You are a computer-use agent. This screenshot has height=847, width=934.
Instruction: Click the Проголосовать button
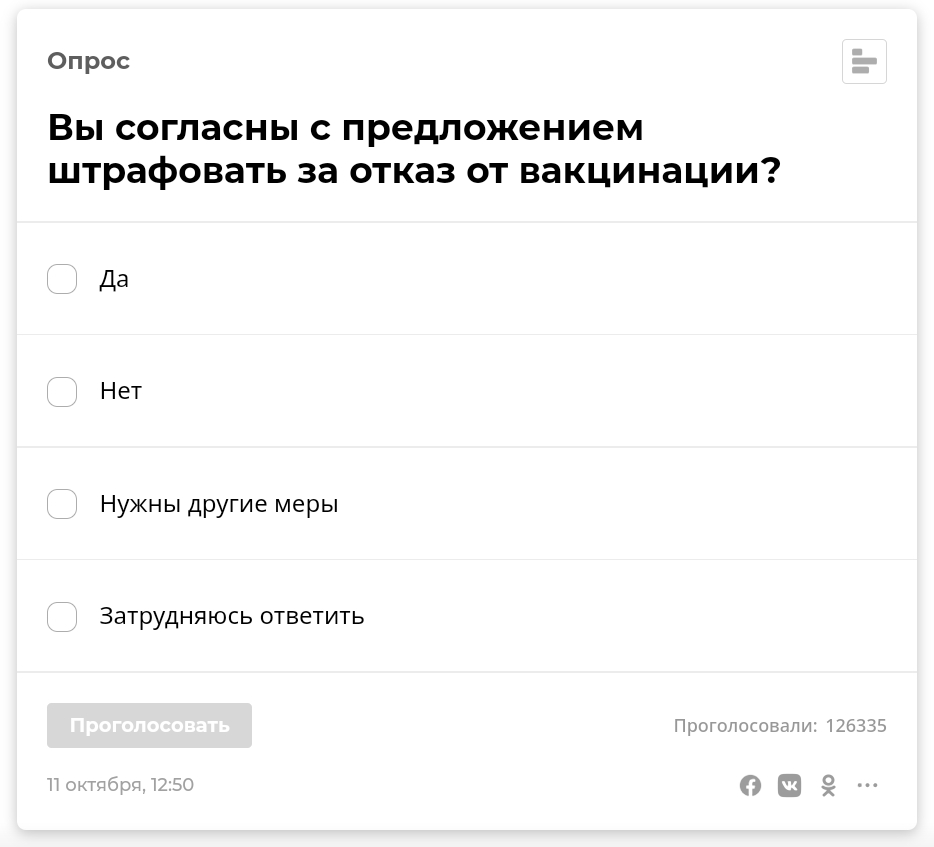pos(150,725)
